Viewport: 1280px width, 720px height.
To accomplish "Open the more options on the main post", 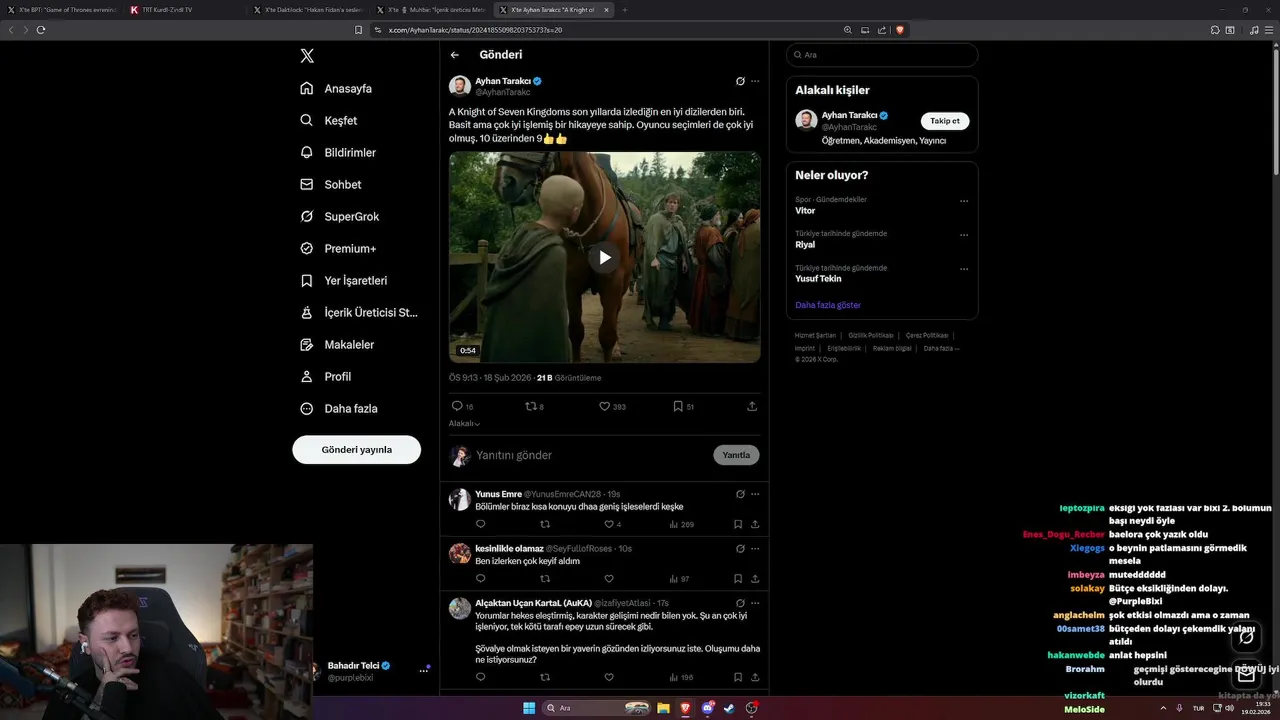I will pyautogui.click(x=755, y=81).
